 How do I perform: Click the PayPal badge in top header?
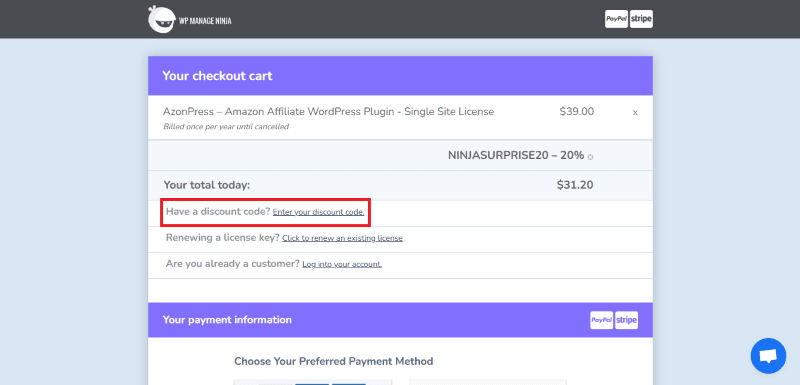pyautogui.click(x=616, y=19)
